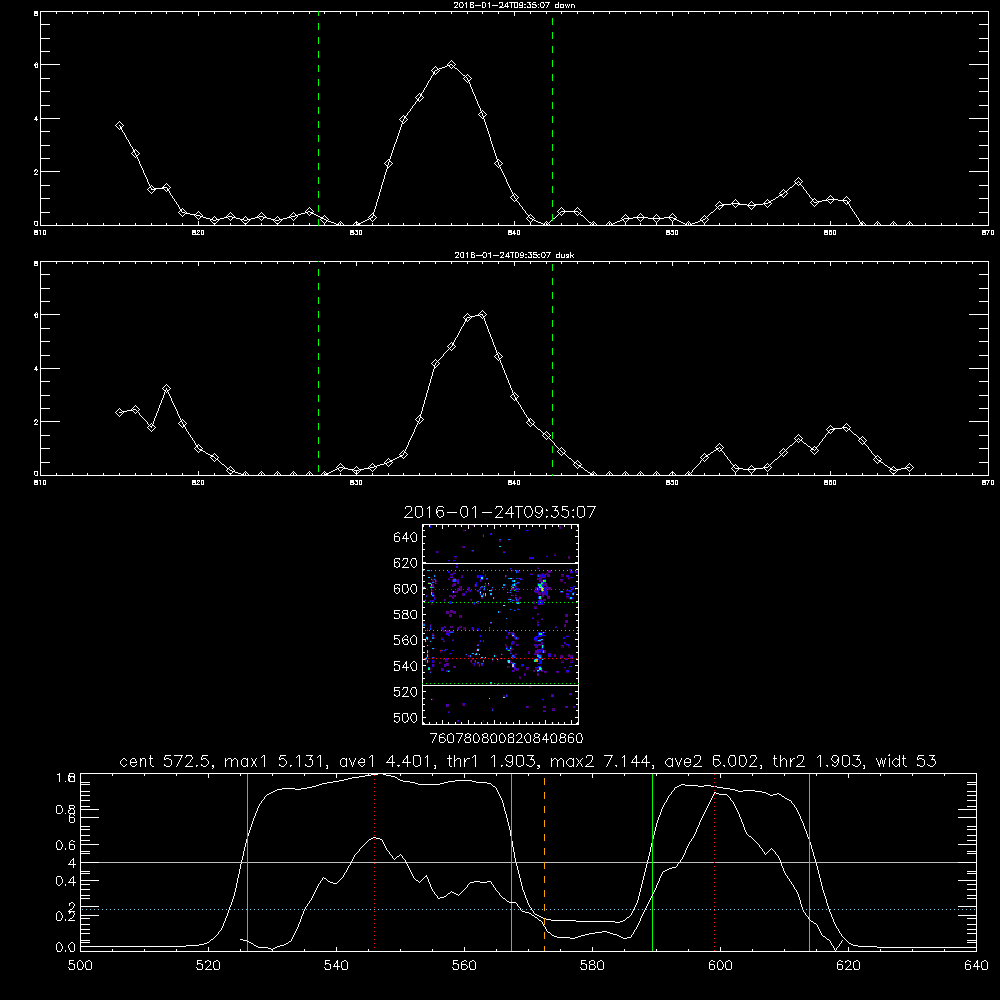The image size is (1000, 1000).
Task: Click the right green dashed line in dusk plot
Action: pos(552,369)
